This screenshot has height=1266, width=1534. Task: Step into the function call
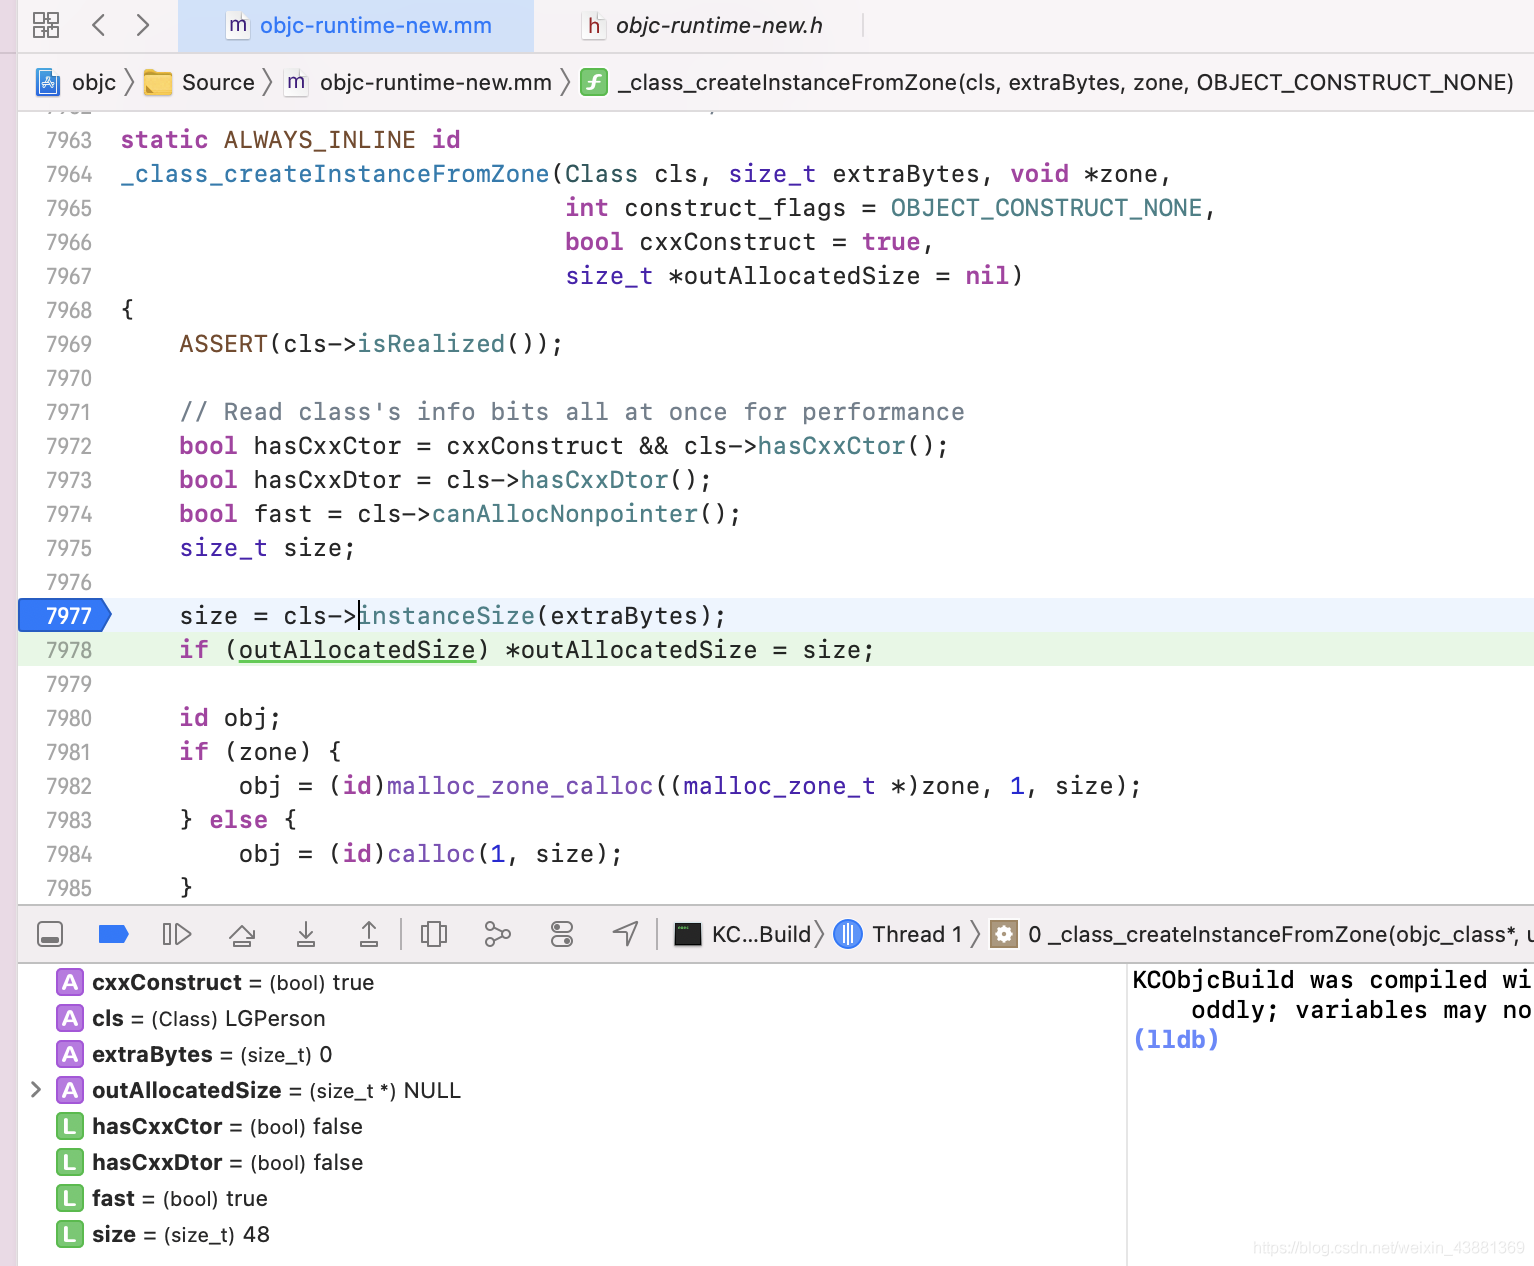click(x=306, y=934)
